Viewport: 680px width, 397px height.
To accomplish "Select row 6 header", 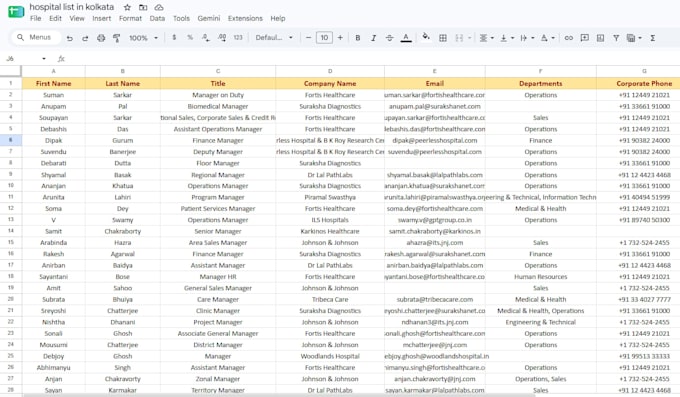I will (10, 140).
